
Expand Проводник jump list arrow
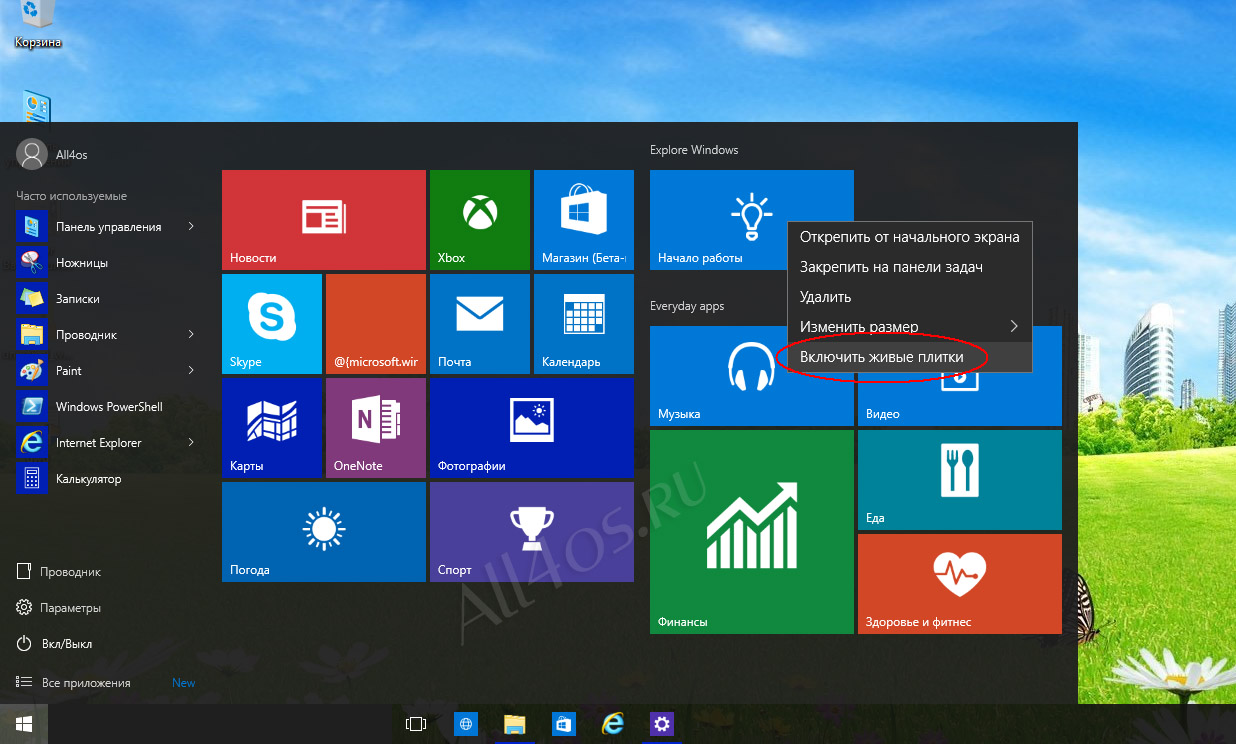click(x=190, y=335)
